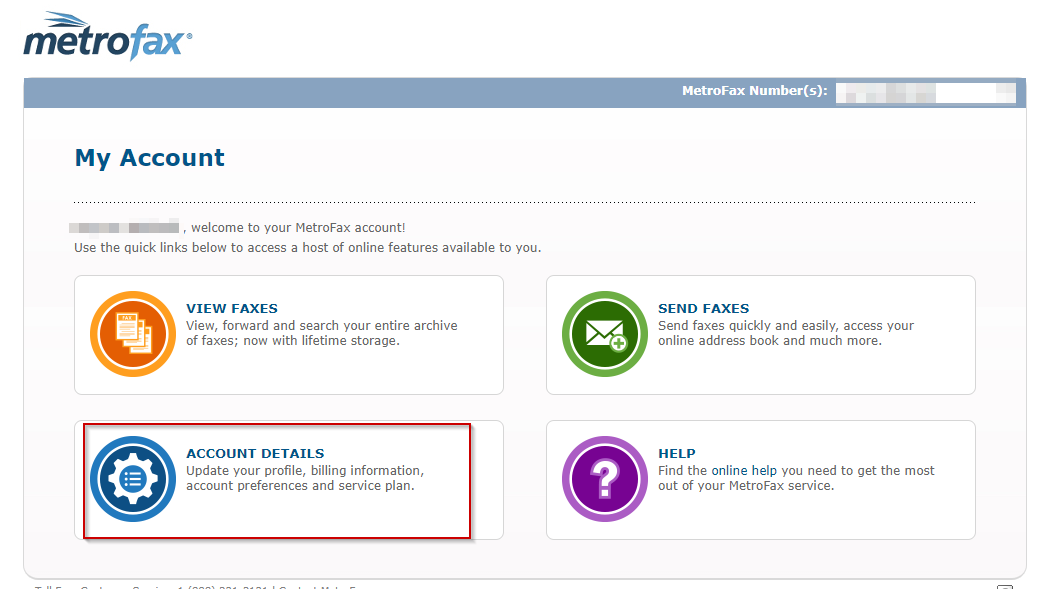Screen dimensions: 1041x589
Task: Open the HELP heading link
Action: point(677,453)
